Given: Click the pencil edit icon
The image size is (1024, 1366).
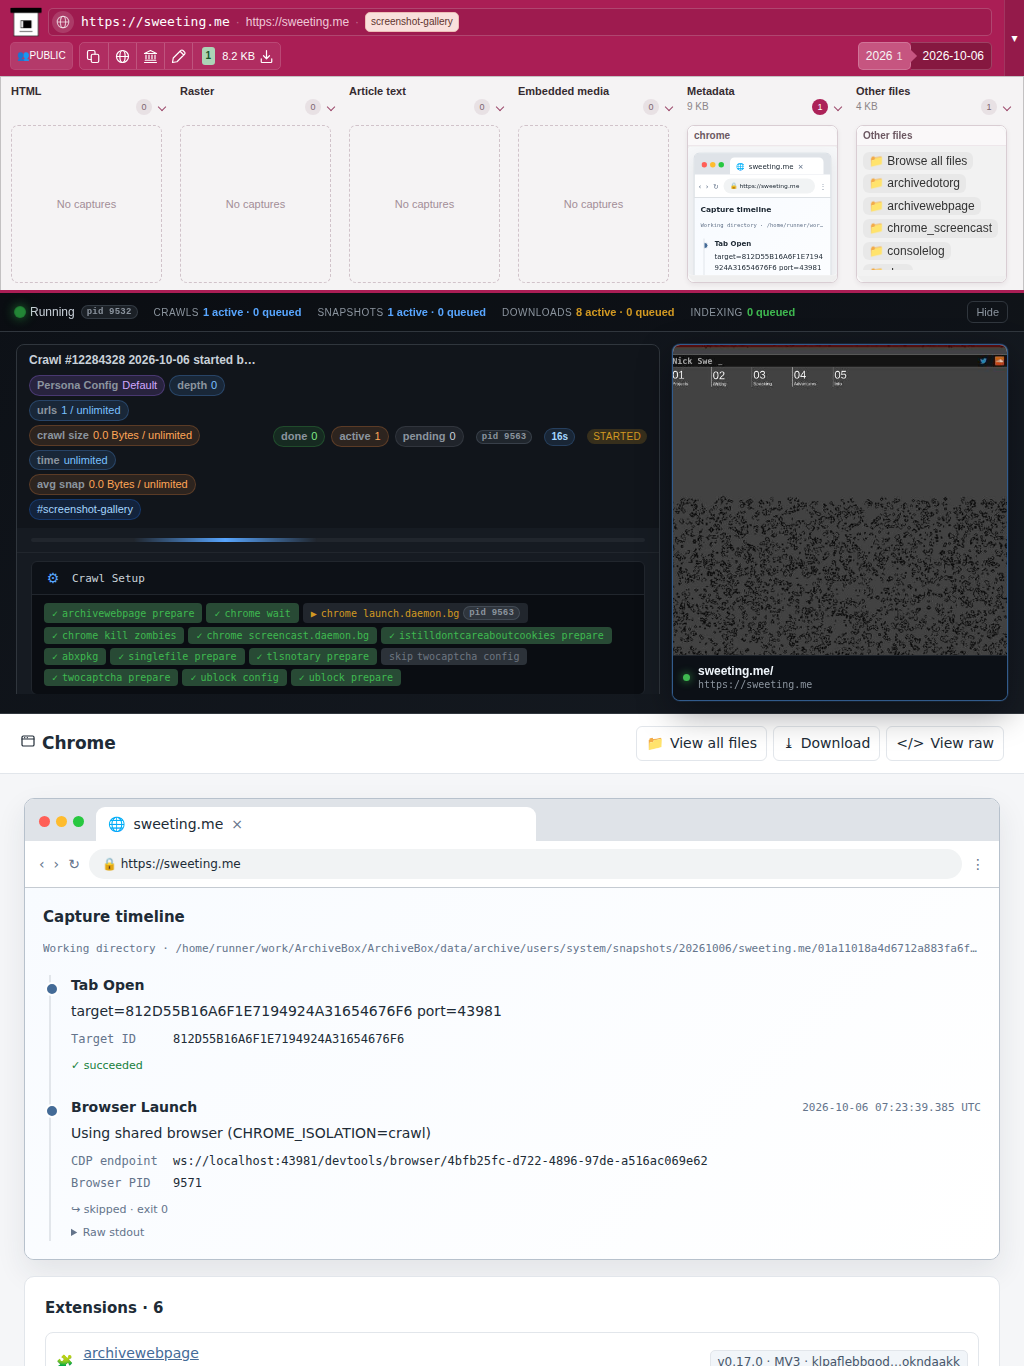Looking at the screenshot, I should coord(179,56).
